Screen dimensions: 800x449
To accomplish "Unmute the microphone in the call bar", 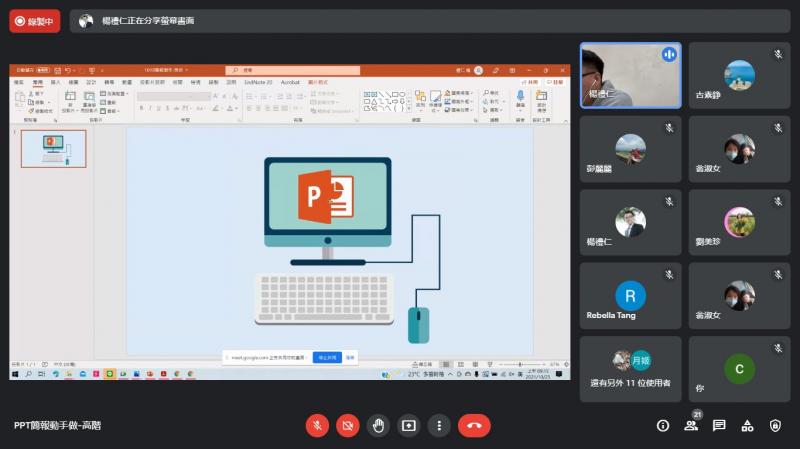I will click(317, 425).
